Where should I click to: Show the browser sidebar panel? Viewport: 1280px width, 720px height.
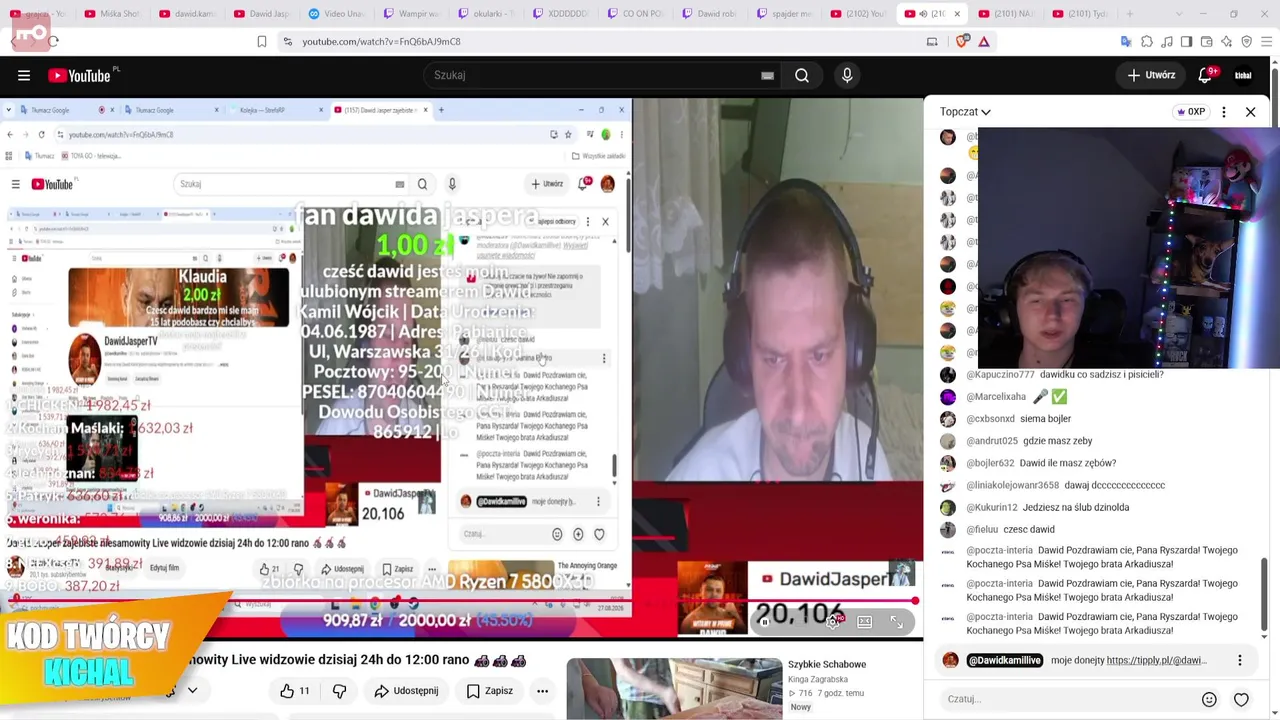click(1186, 41)
